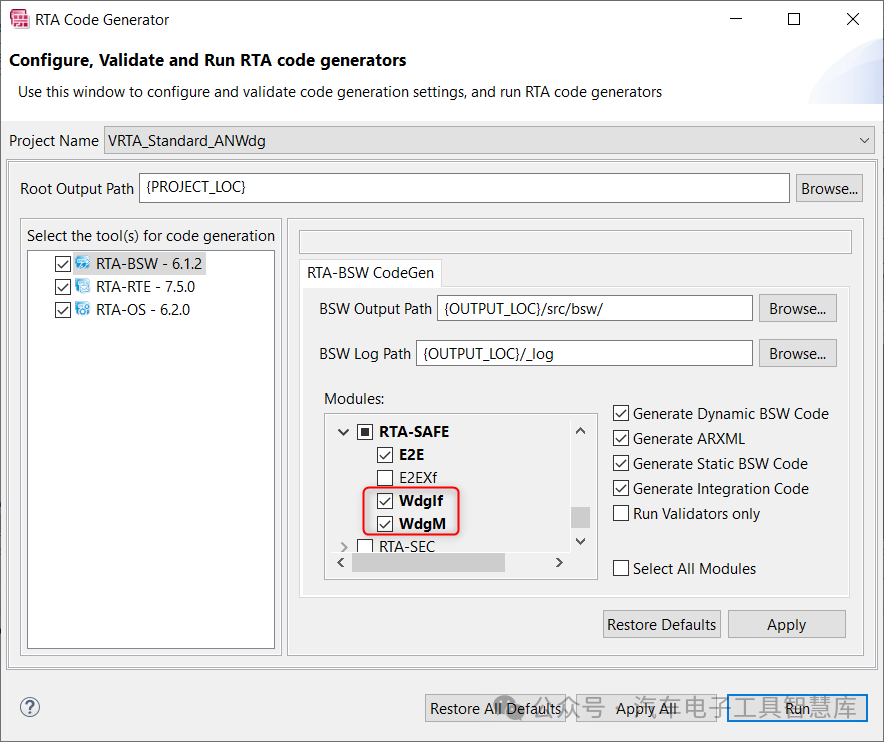Uncheck the RTA-RTE - 7.5.0 checkbox
Viewport: 884px width, 742px height.
tap(63, 287)
